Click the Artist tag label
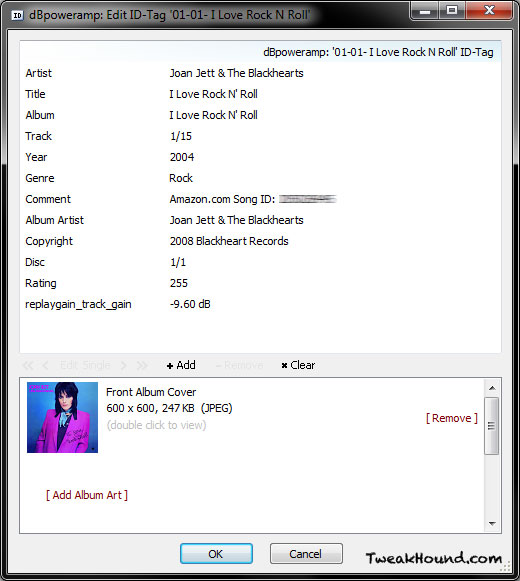520x581 pixels. [x=39, y=73]
